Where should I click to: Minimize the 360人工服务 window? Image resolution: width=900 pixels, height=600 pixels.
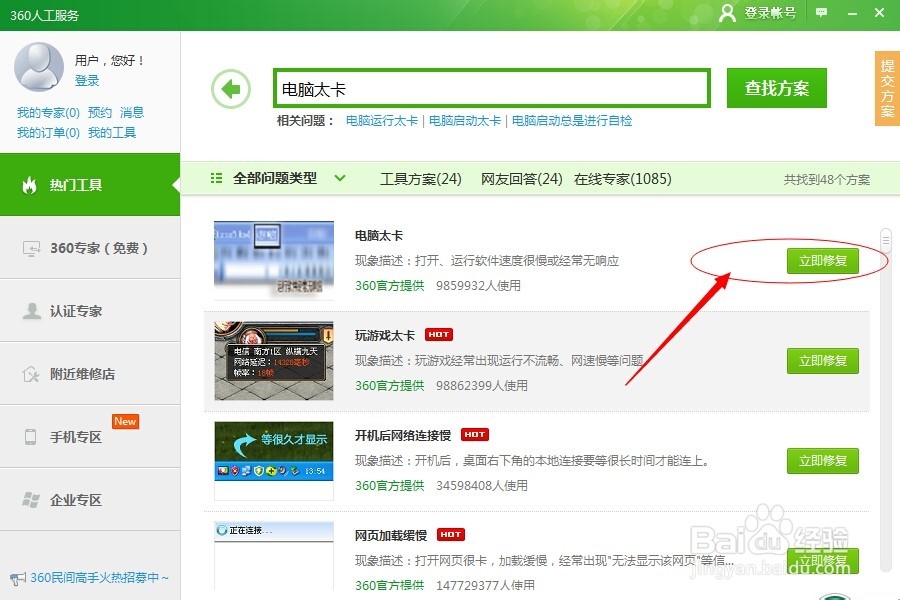click(852, 13)
